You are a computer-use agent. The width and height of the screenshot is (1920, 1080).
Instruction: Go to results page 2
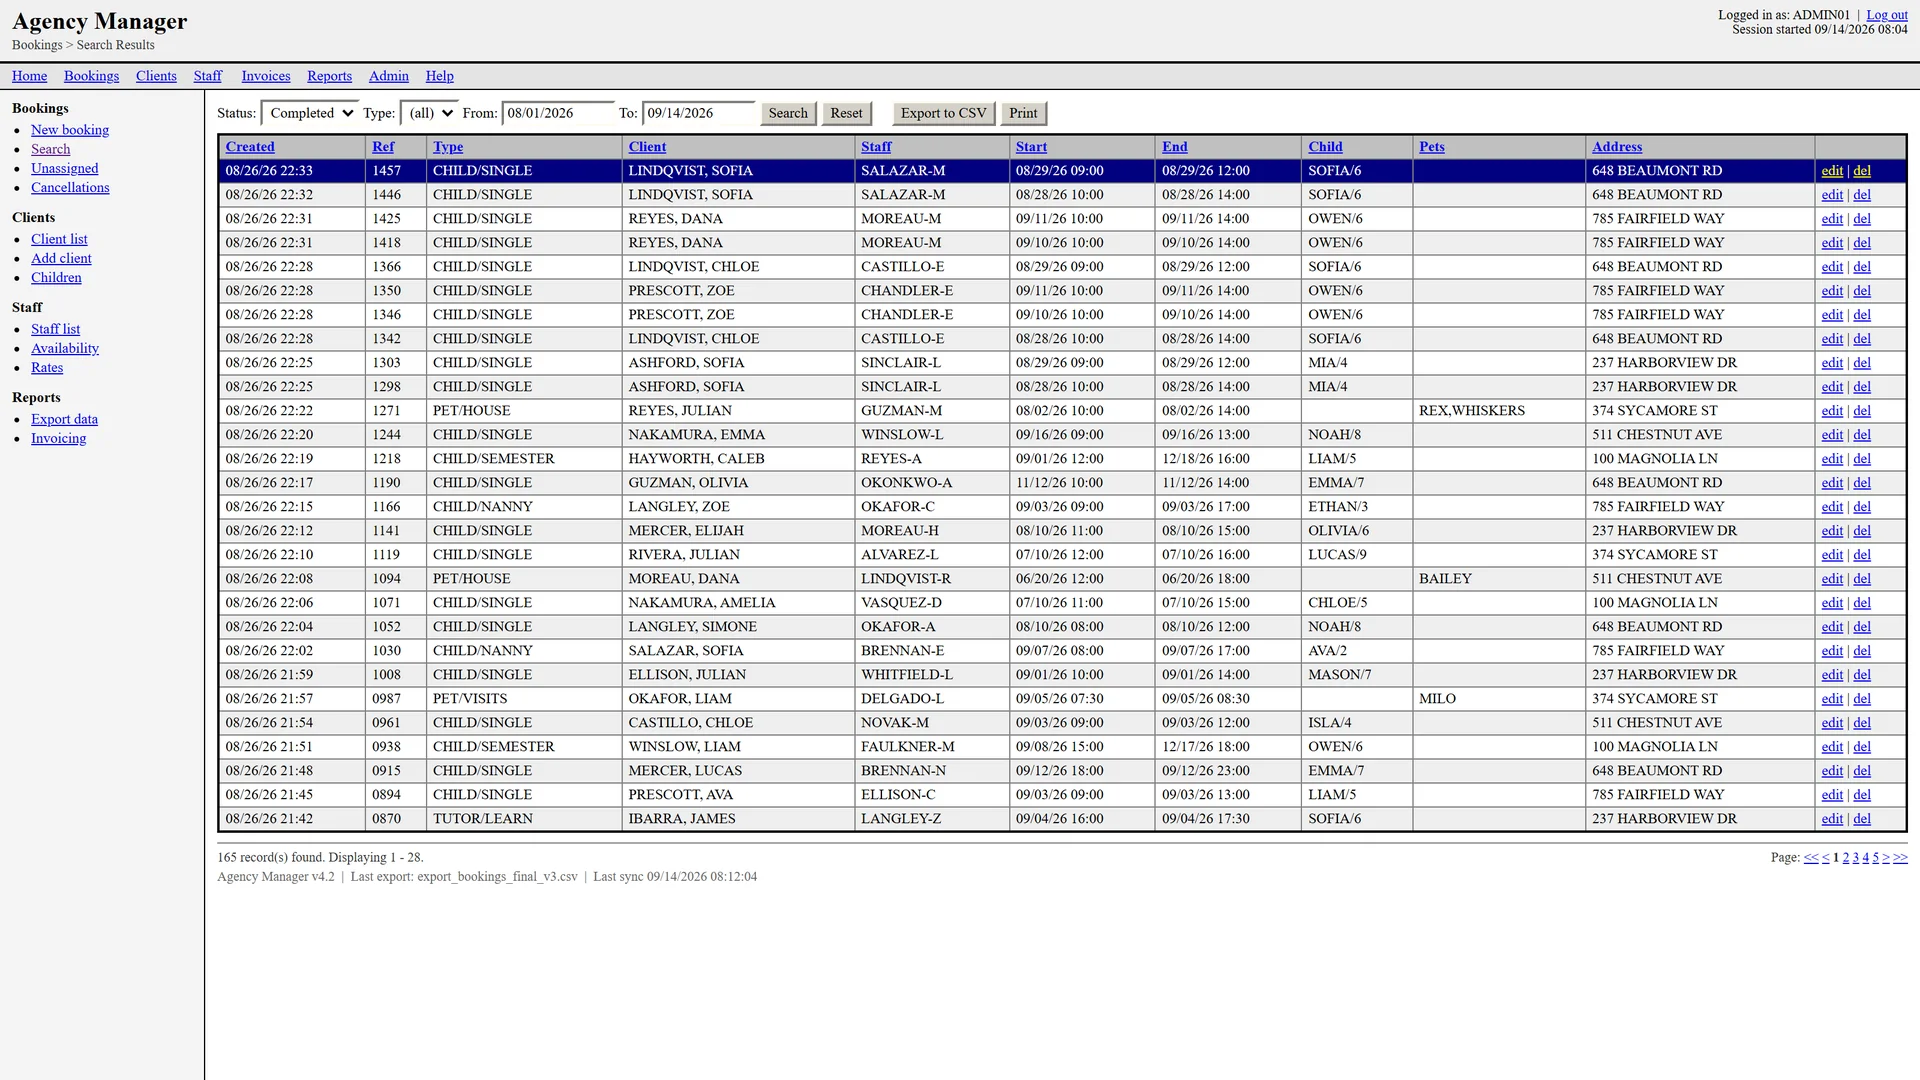(x=1846, y=857)
